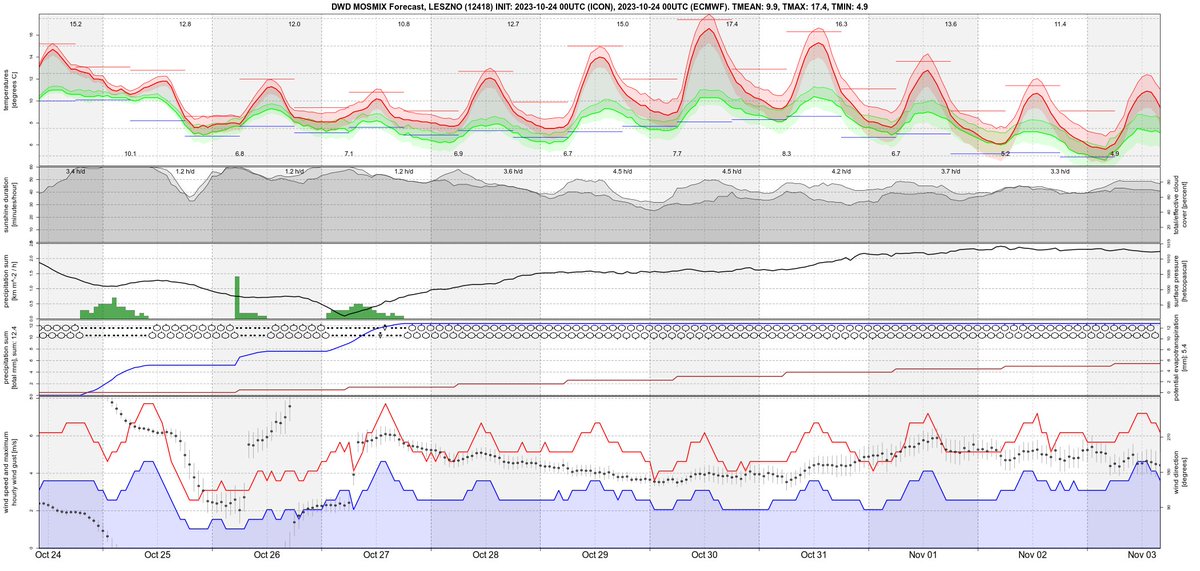Click the daily max value '15.0'
This screenshot has width=1200, height=571.
point(623,23)
